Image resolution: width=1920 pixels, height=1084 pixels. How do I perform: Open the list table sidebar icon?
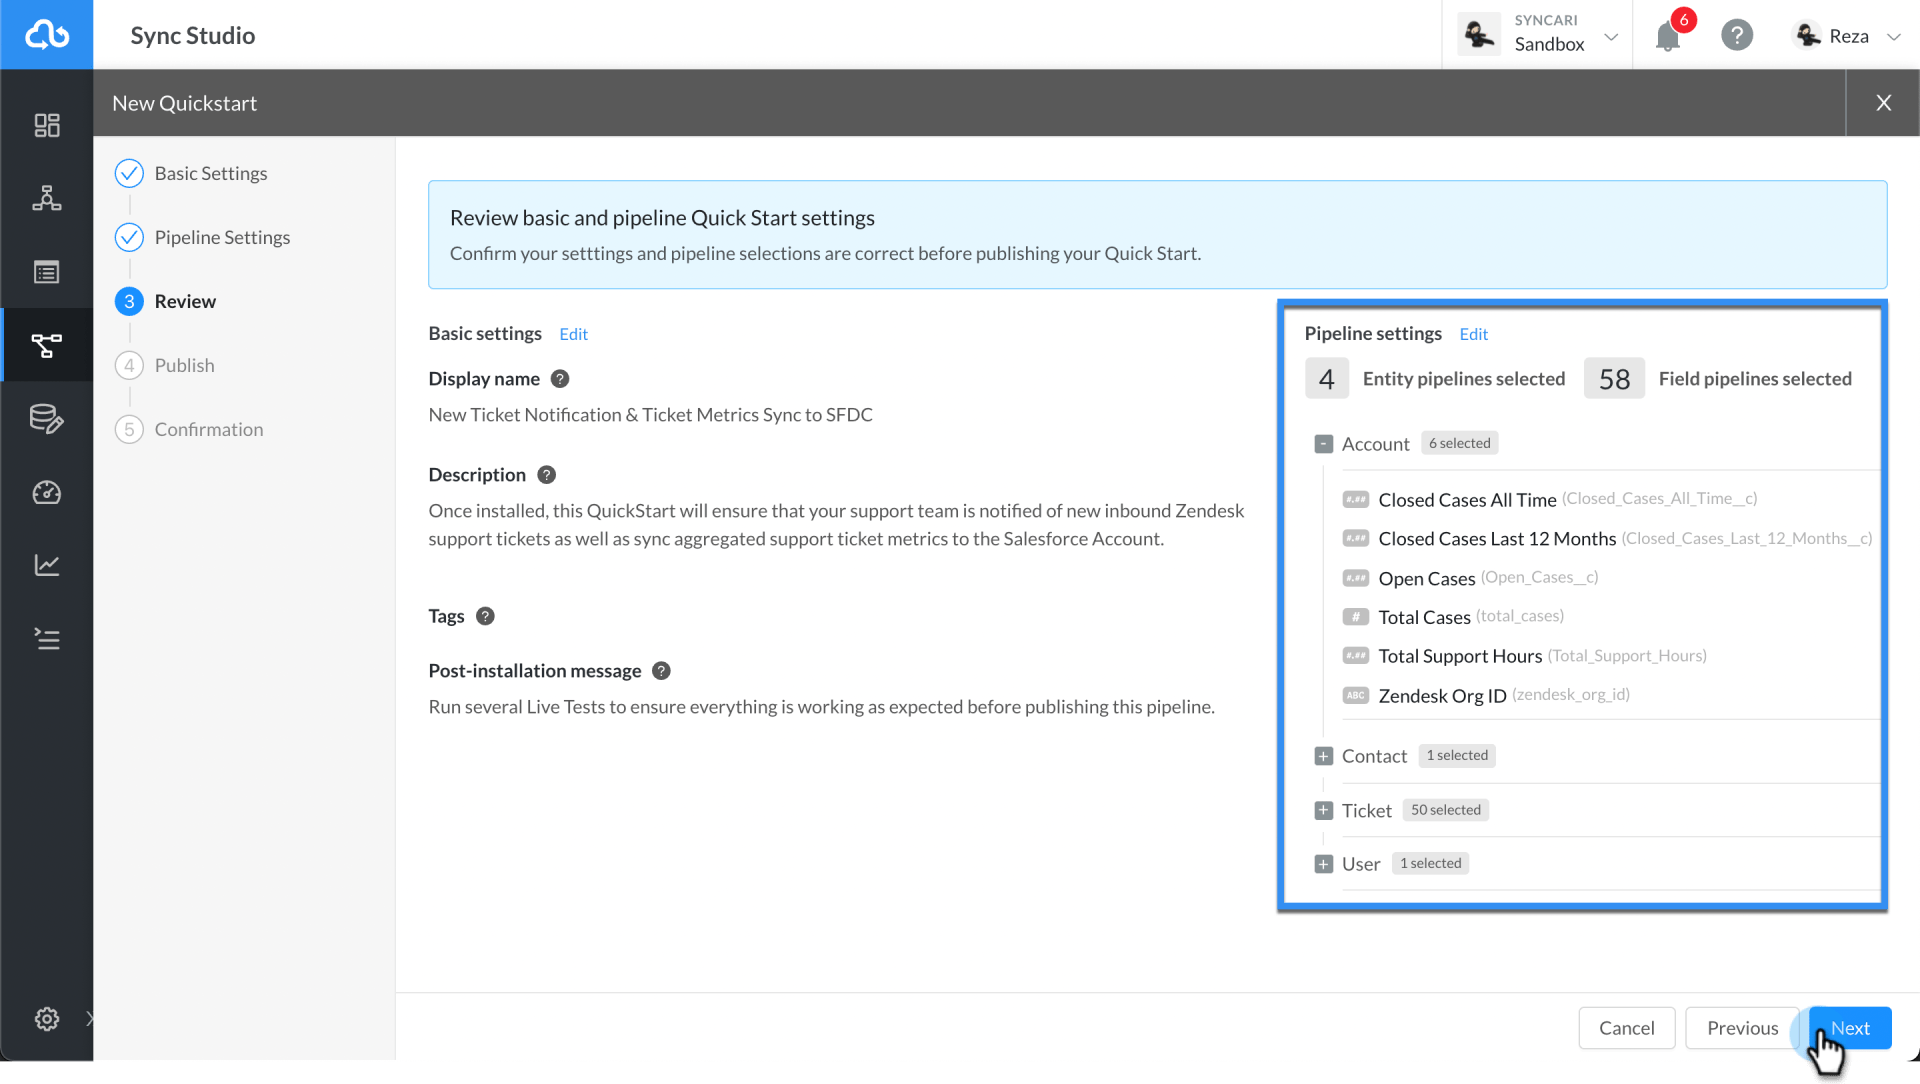(x=46, y=272)
